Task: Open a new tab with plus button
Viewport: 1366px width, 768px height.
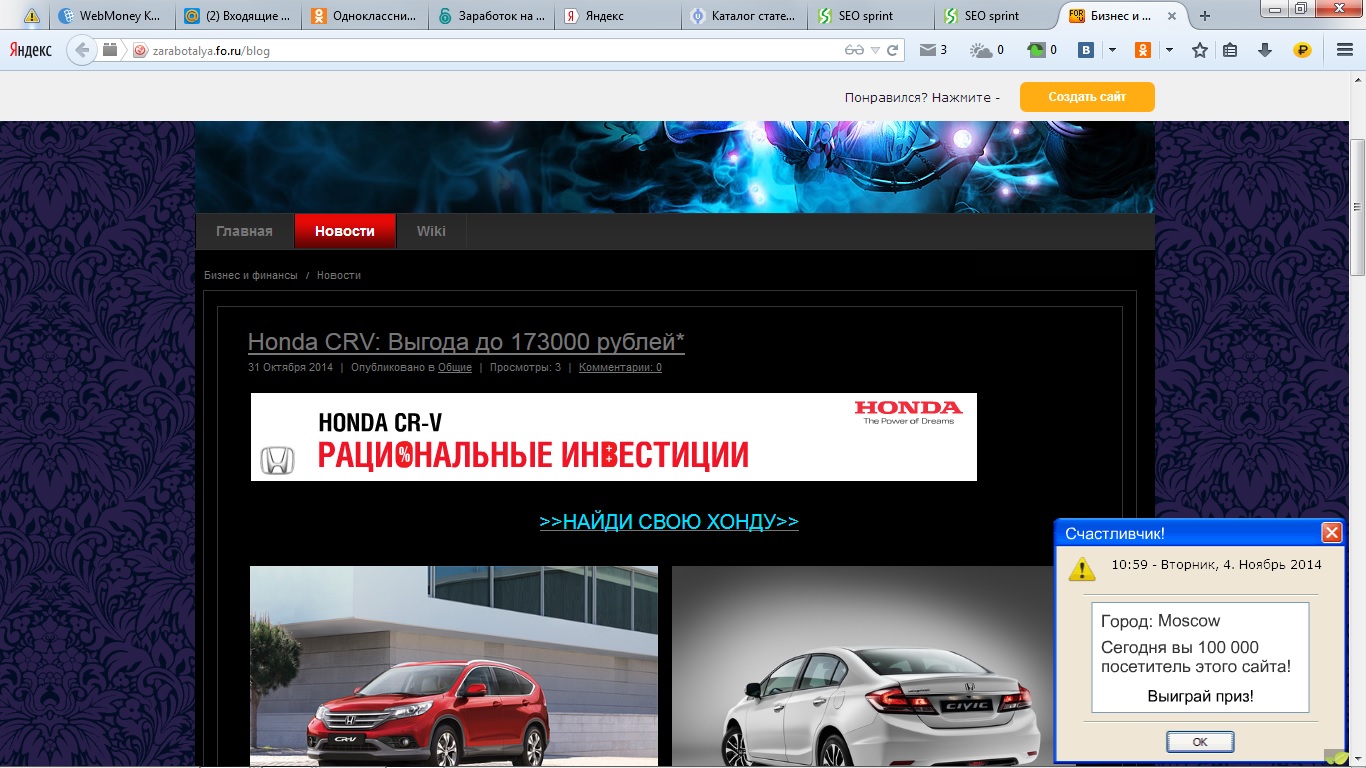Action: coord(1205,16)
